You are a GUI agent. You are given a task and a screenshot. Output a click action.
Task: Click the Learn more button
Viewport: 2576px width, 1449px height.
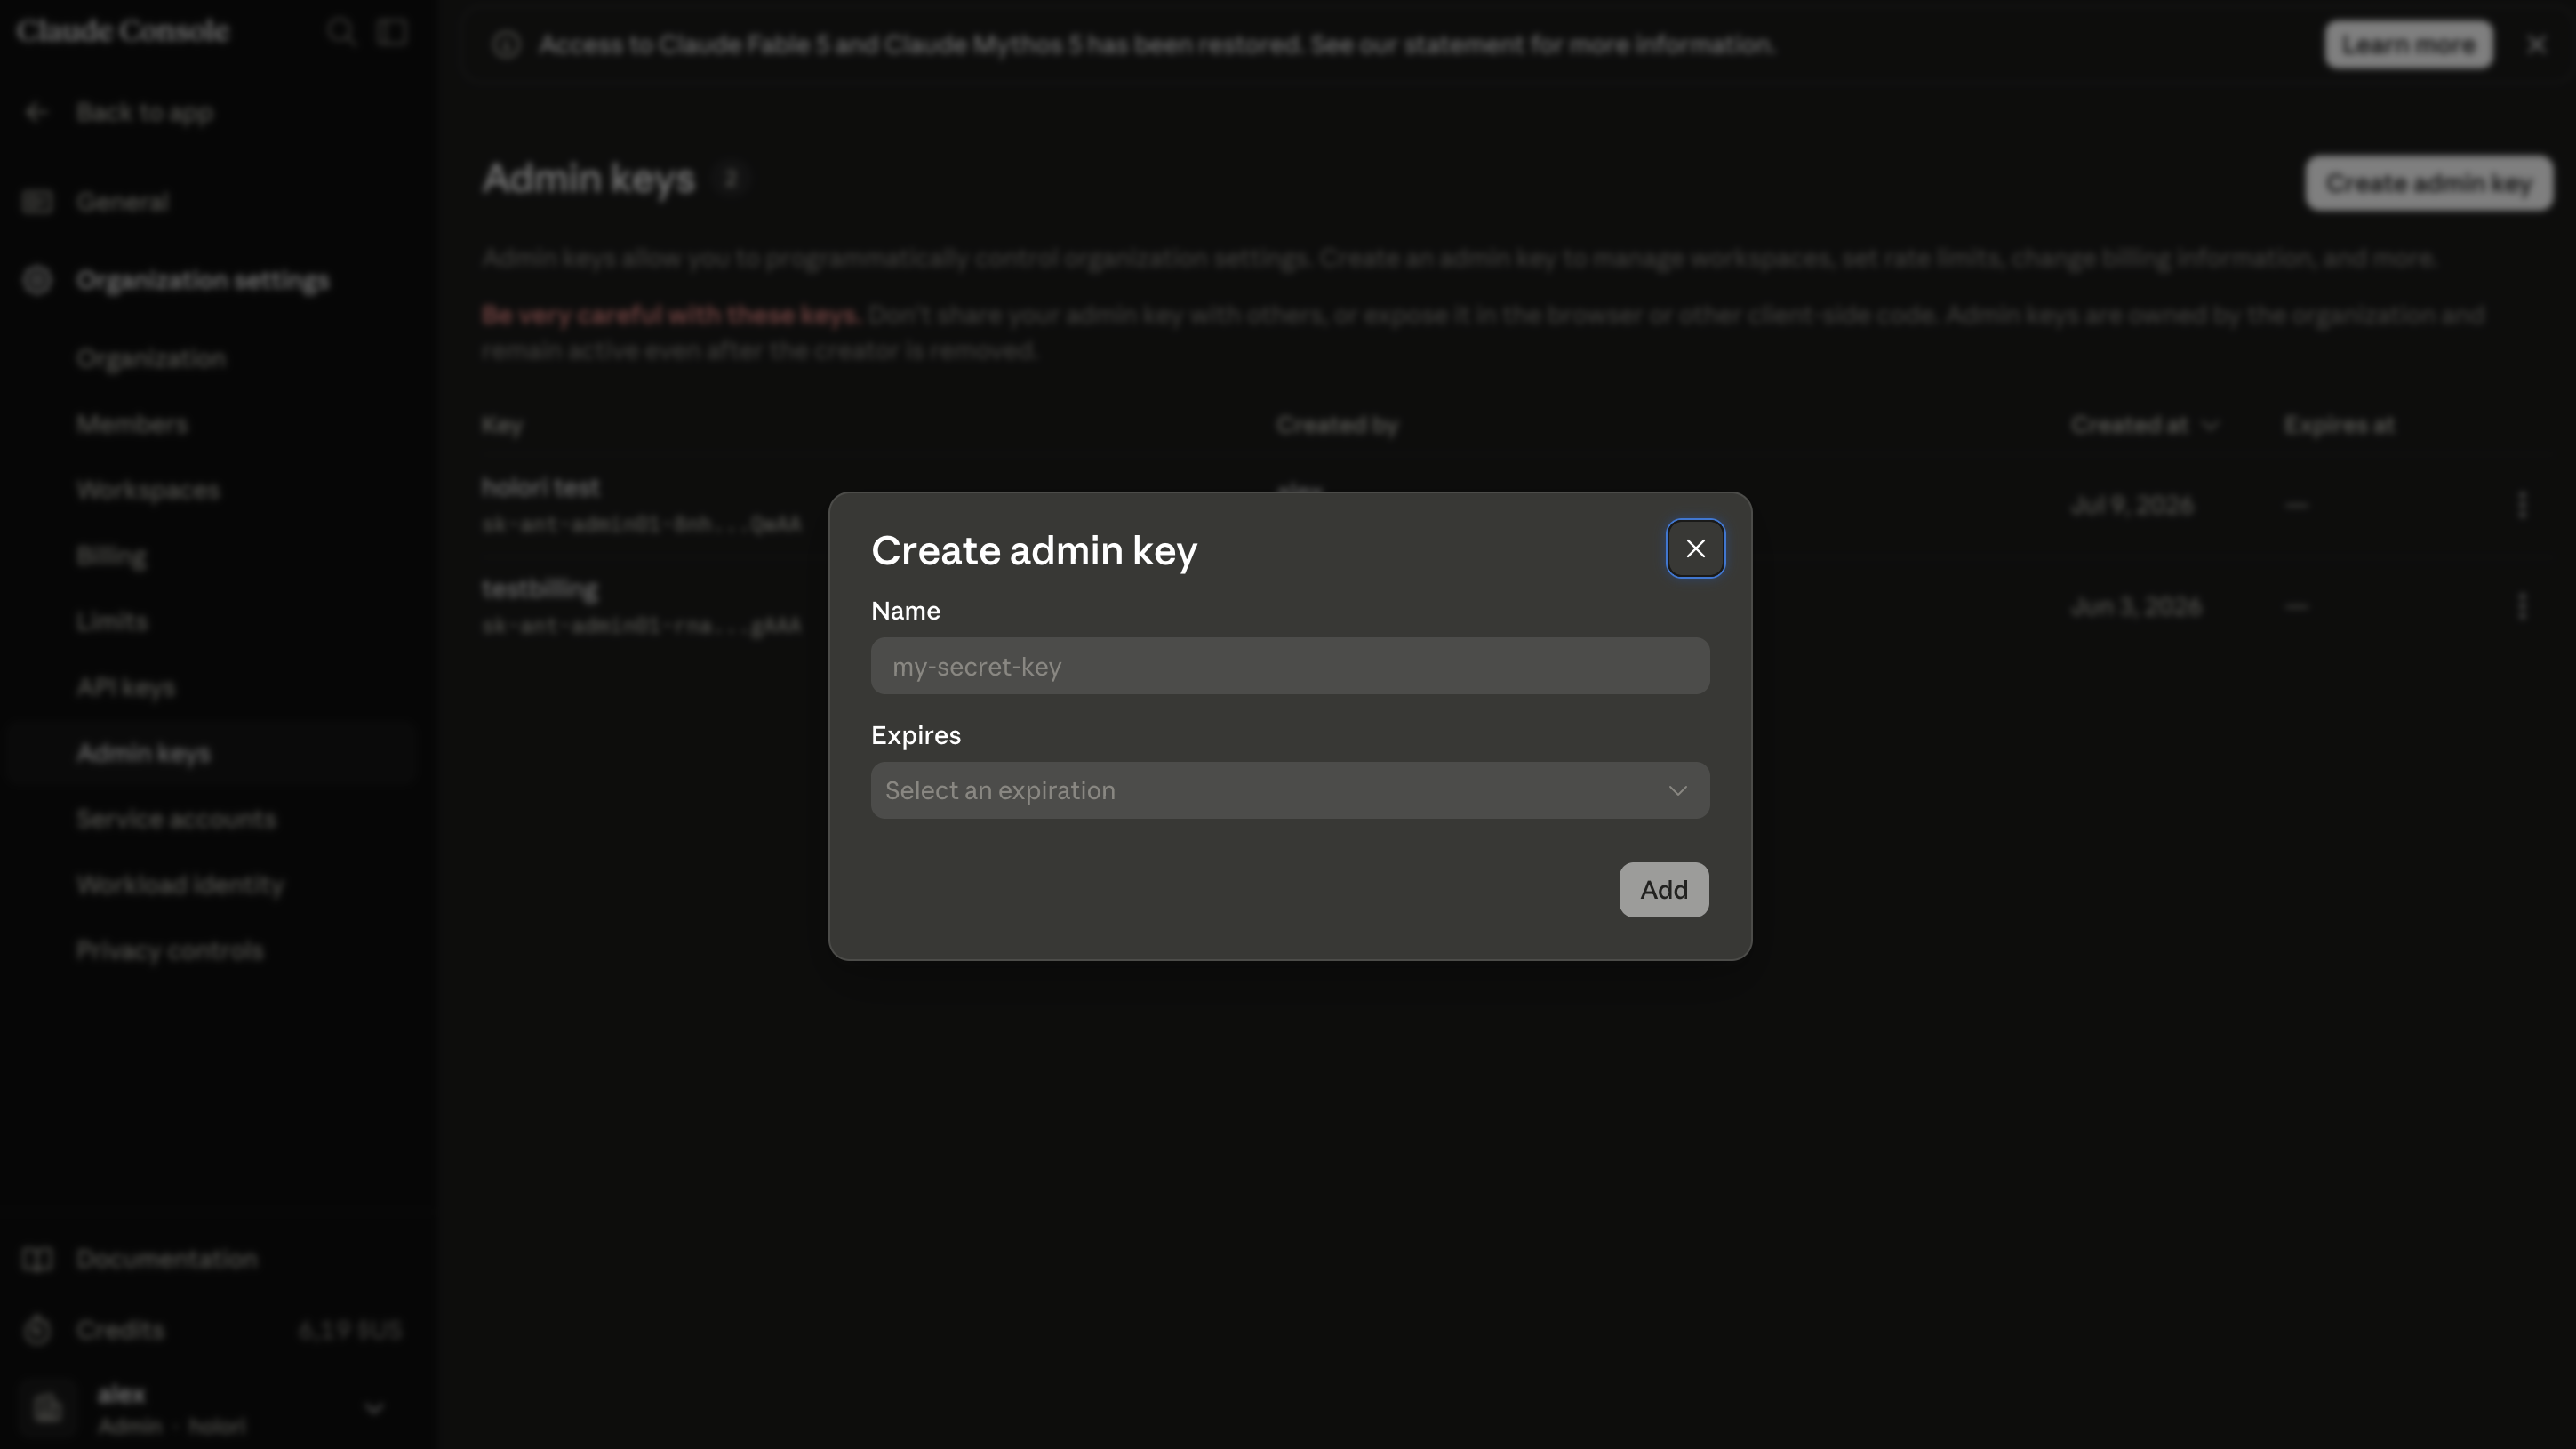(x=2408, y=45)
